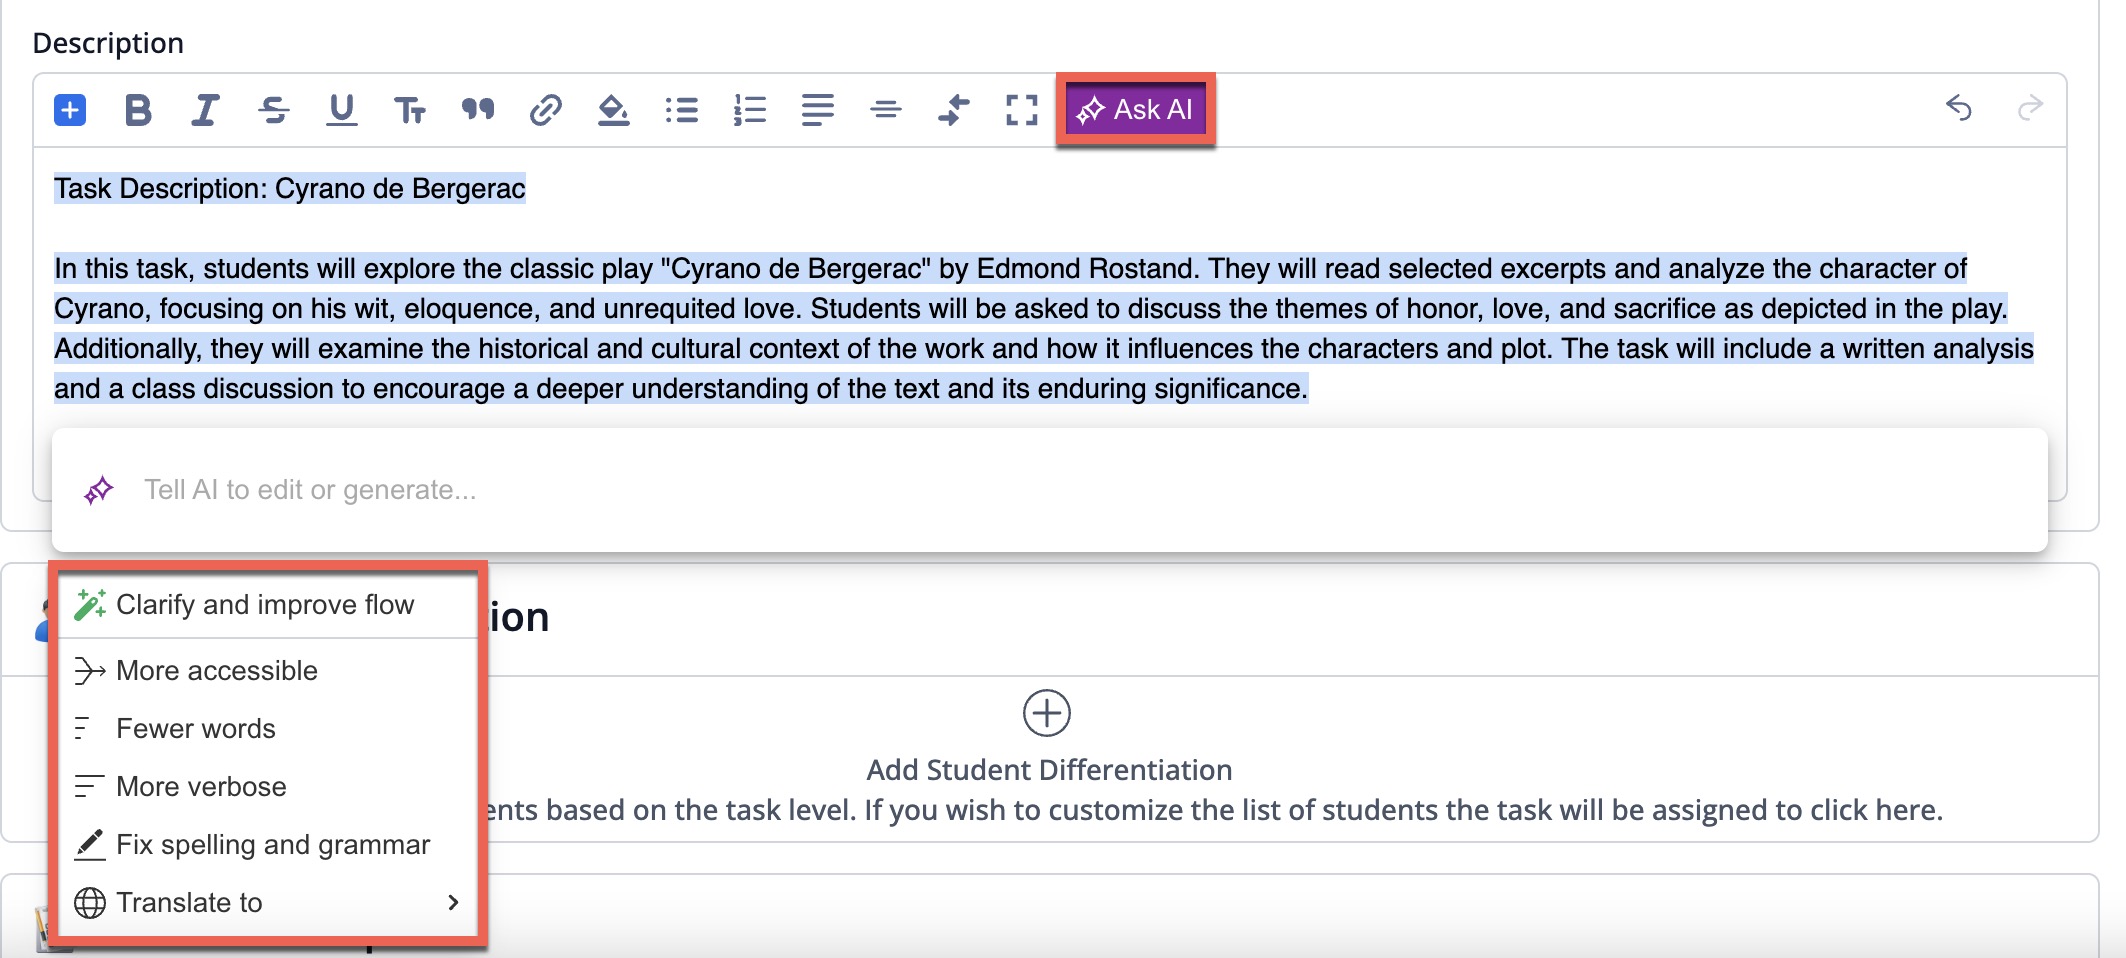Click the Add Student Differentiation plus button
Viewport: 2126px width, 958px height.
pos(1046,713)
